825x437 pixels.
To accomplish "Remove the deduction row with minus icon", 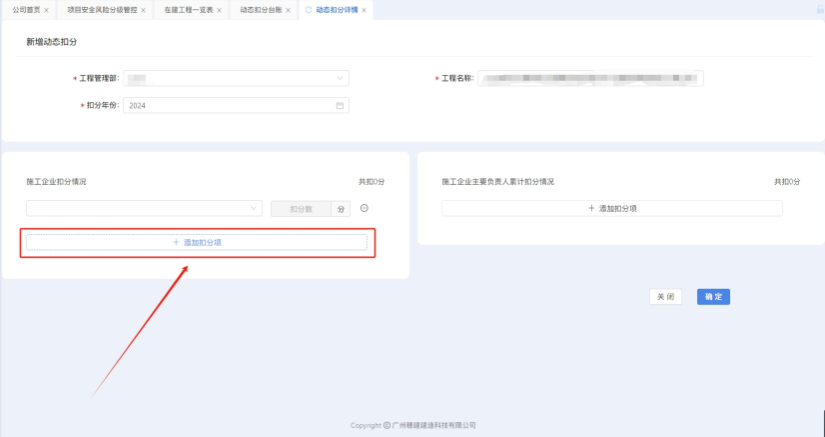I will pos(365,208).
